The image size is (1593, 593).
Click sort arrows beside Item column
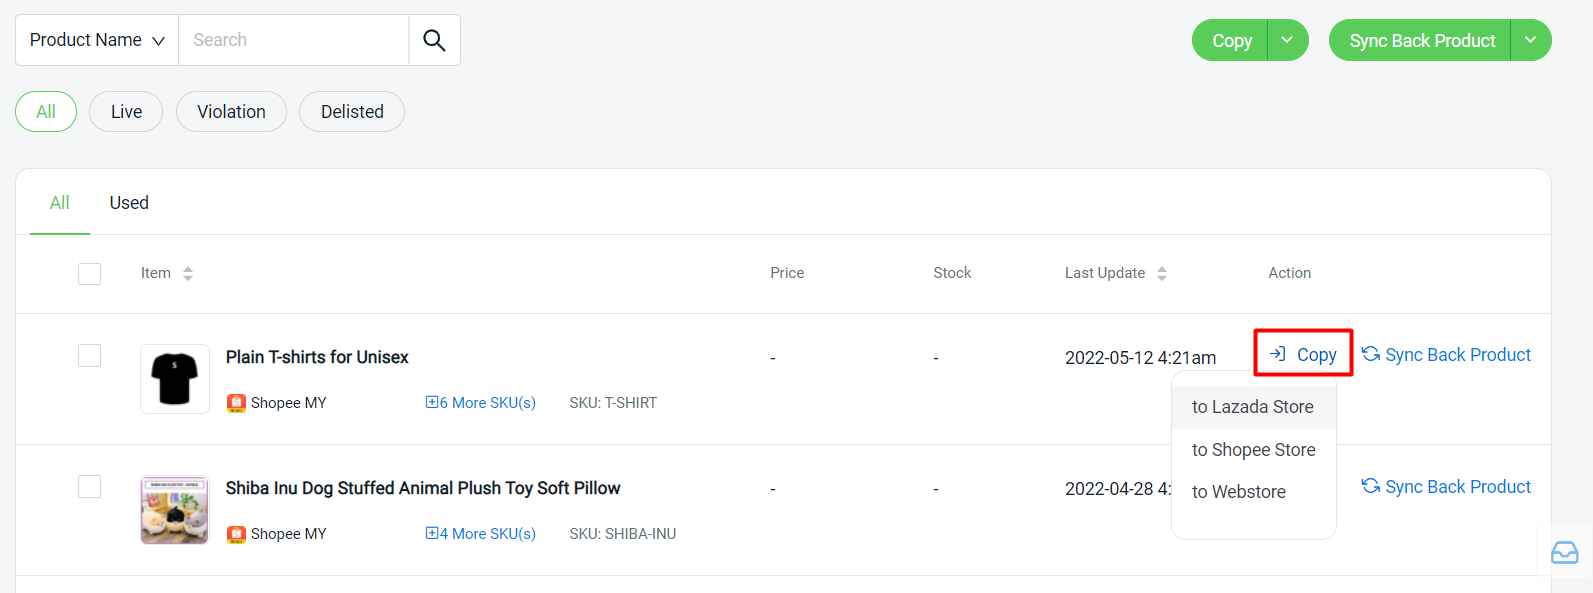click(188, 273)
